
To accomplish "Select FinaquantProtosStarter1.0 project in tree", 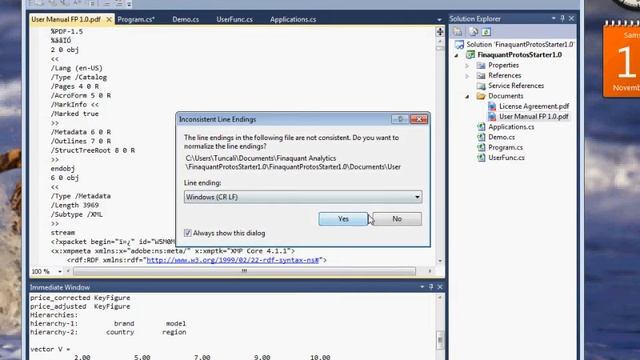I will (x=520, y=55).
